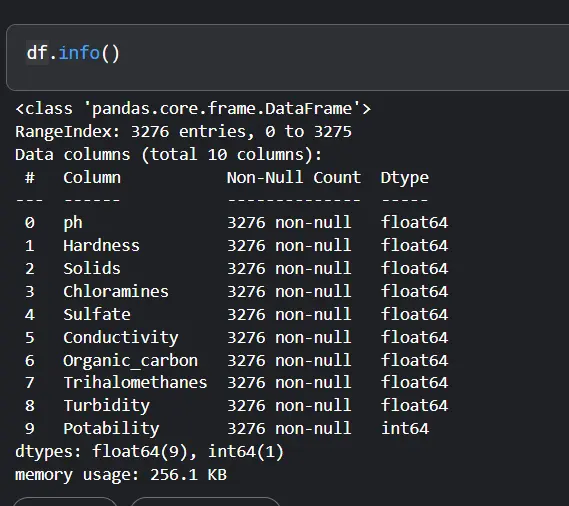This screenshot has width=569, height=506.
Task: Click the 'Non-Null Count' header text
Action: click(294, 177)
